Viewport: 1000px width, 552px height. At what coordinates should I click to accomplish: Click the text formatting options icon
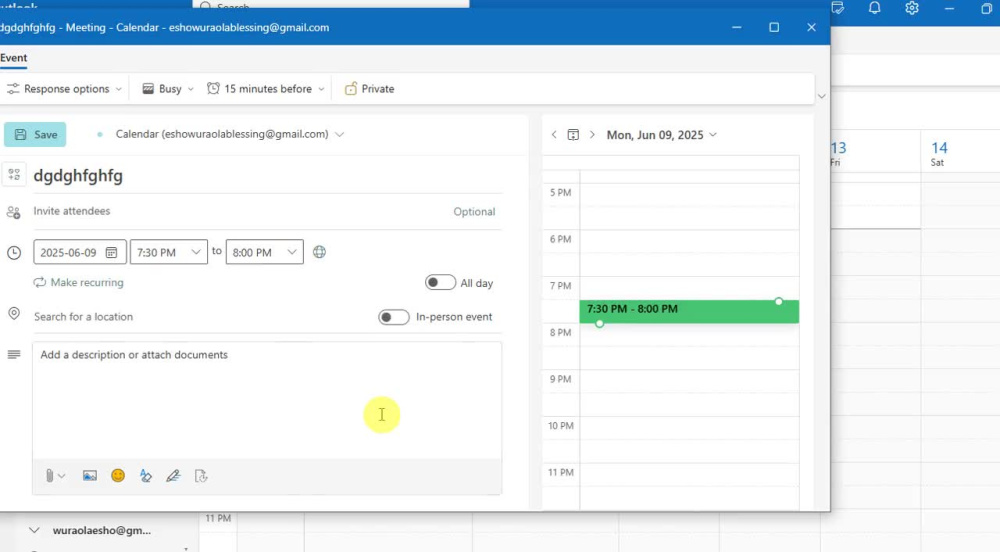tap(146, 476)
